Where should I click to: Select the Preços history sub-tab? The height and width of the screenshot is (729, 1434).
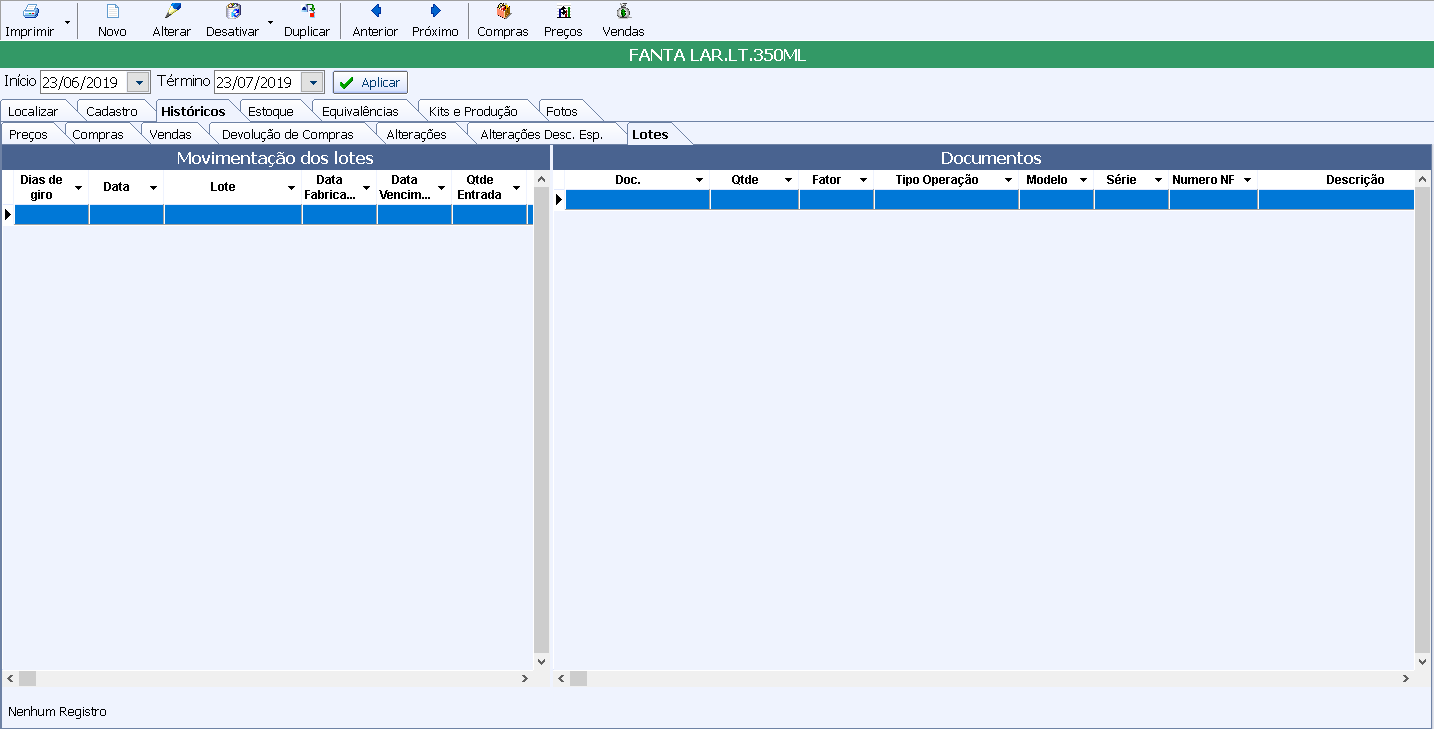point(28,134)
